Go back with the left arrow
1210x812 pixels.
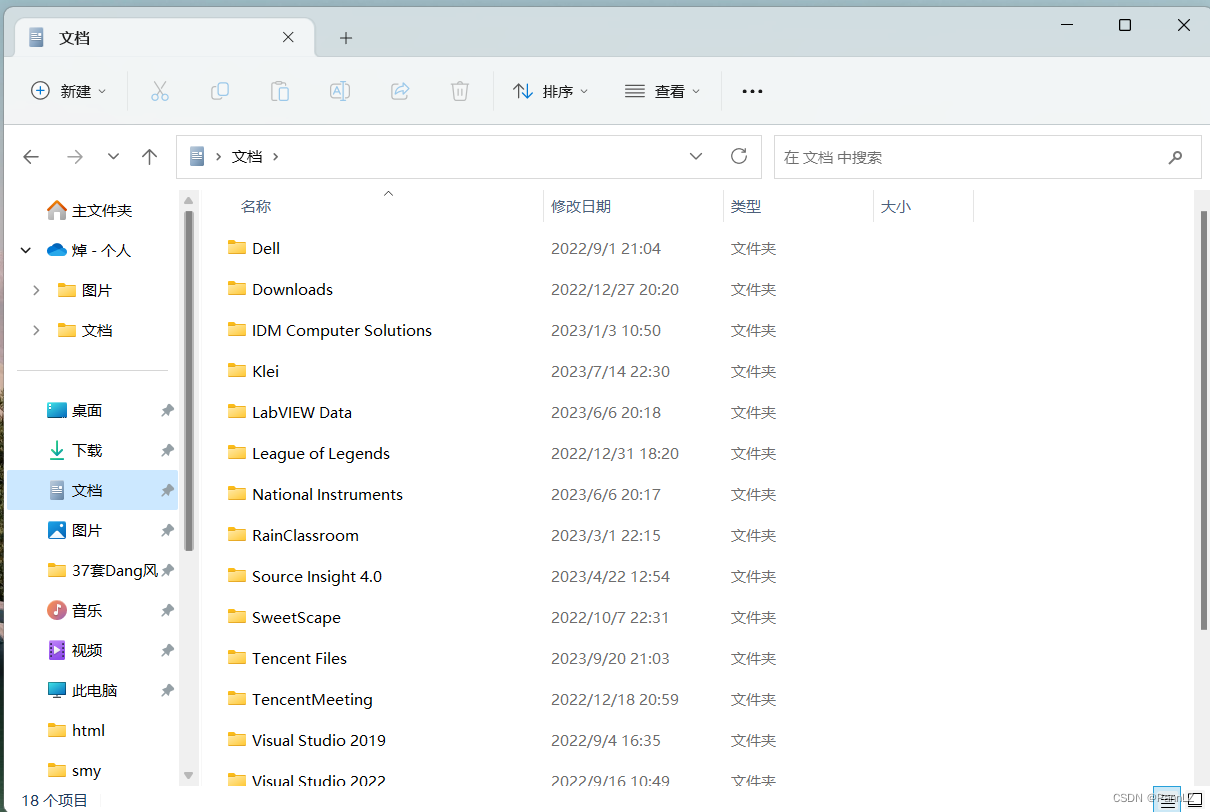[x=31, y=157]
